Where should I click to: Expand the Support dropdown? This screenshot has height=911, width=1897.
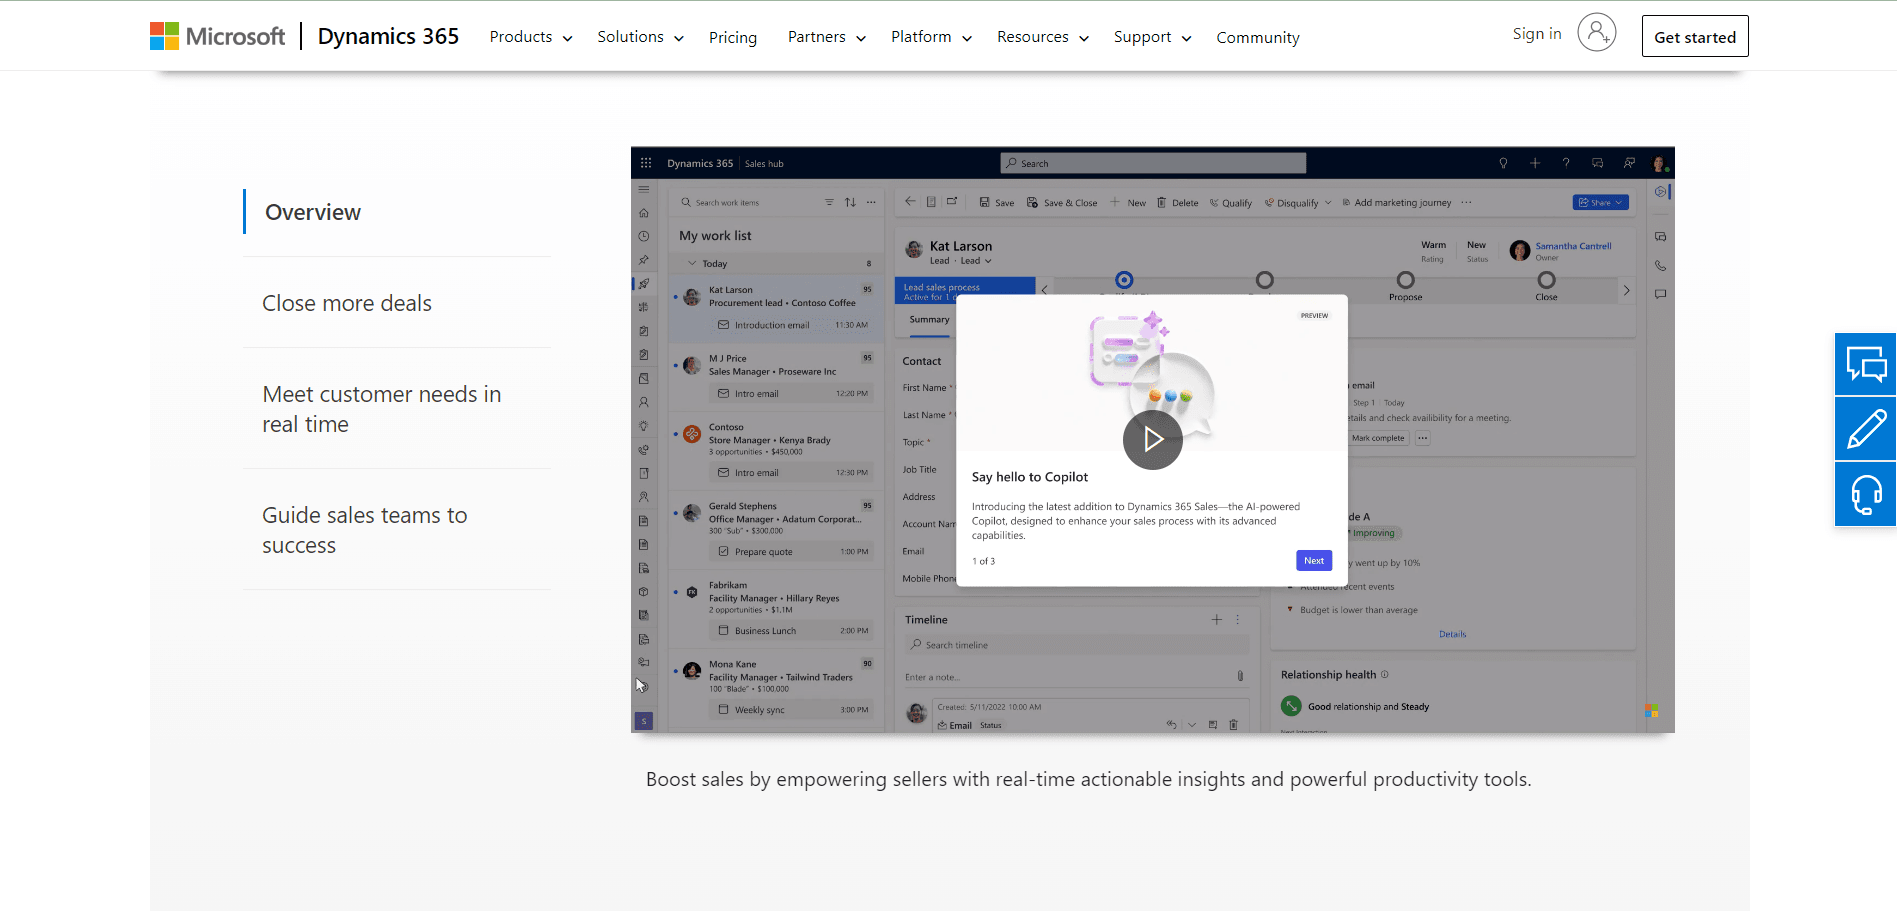pyautogui.click(x=1152, y=37)
